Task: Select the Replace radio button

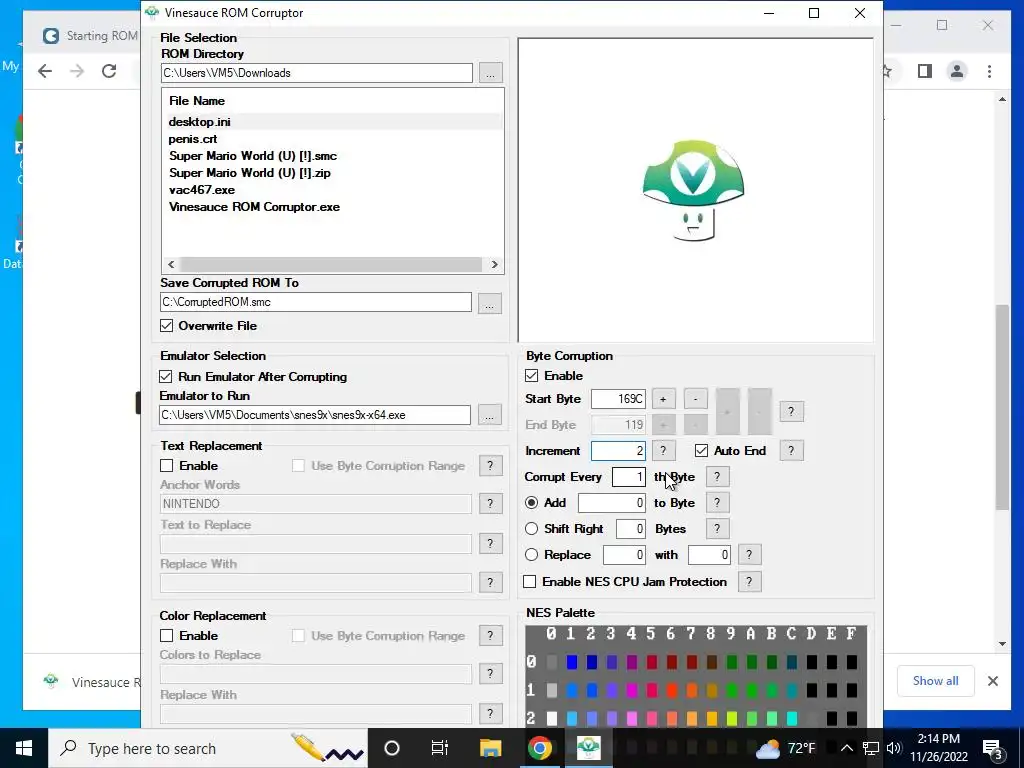Action: click(x=532, y=554)
